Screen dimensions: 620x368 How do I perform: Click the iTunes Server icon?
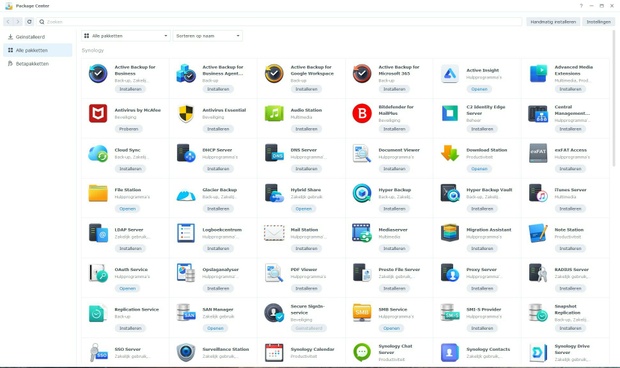(x=538, y=193)
